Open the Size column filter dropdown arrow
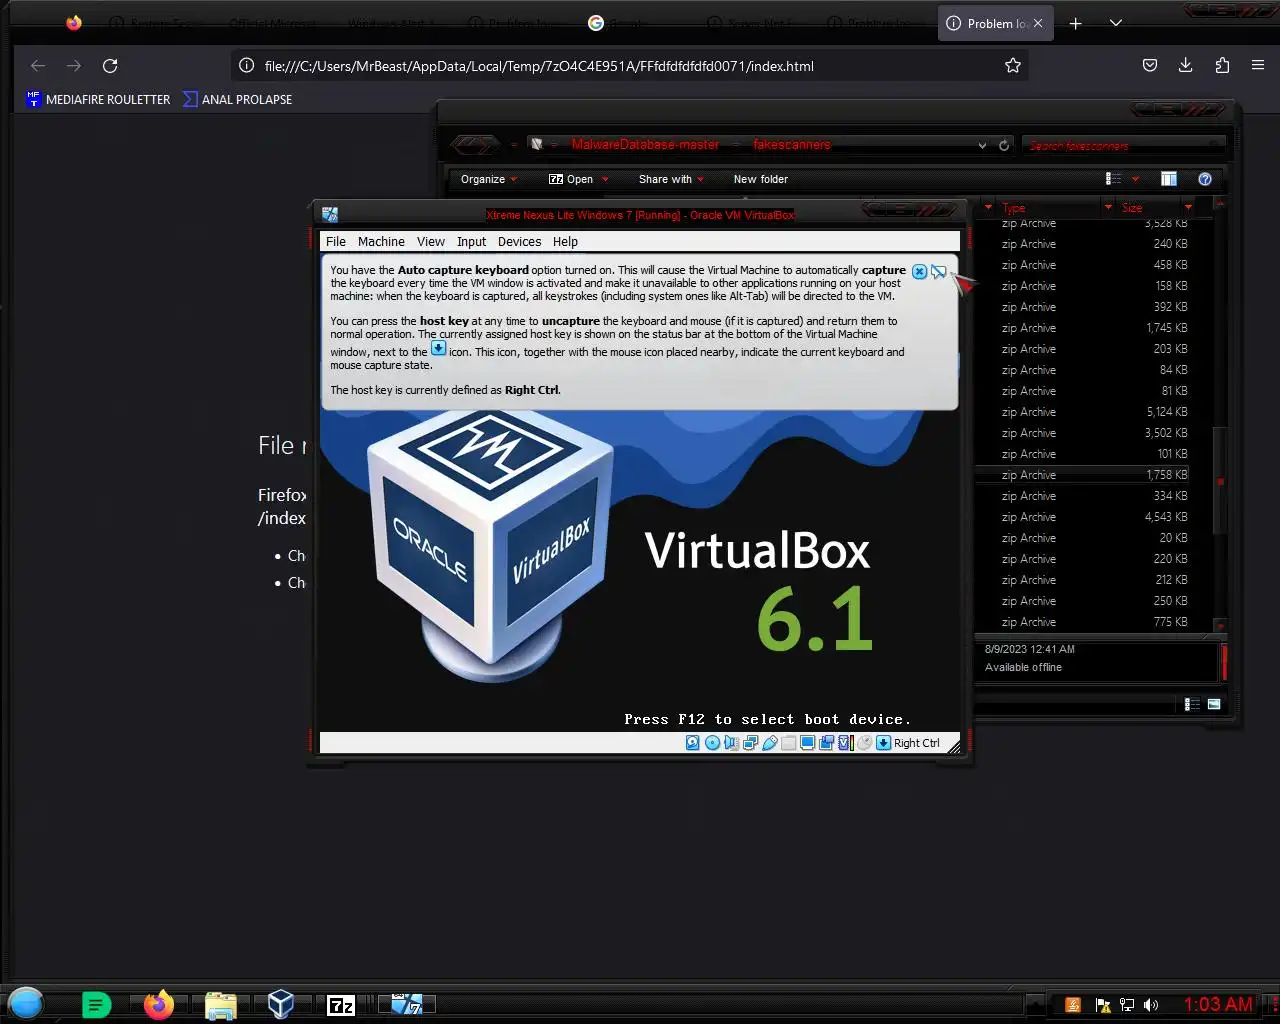This screenshot has width=1280, height=1024. pyautogui.click(x=1188, y=208)
